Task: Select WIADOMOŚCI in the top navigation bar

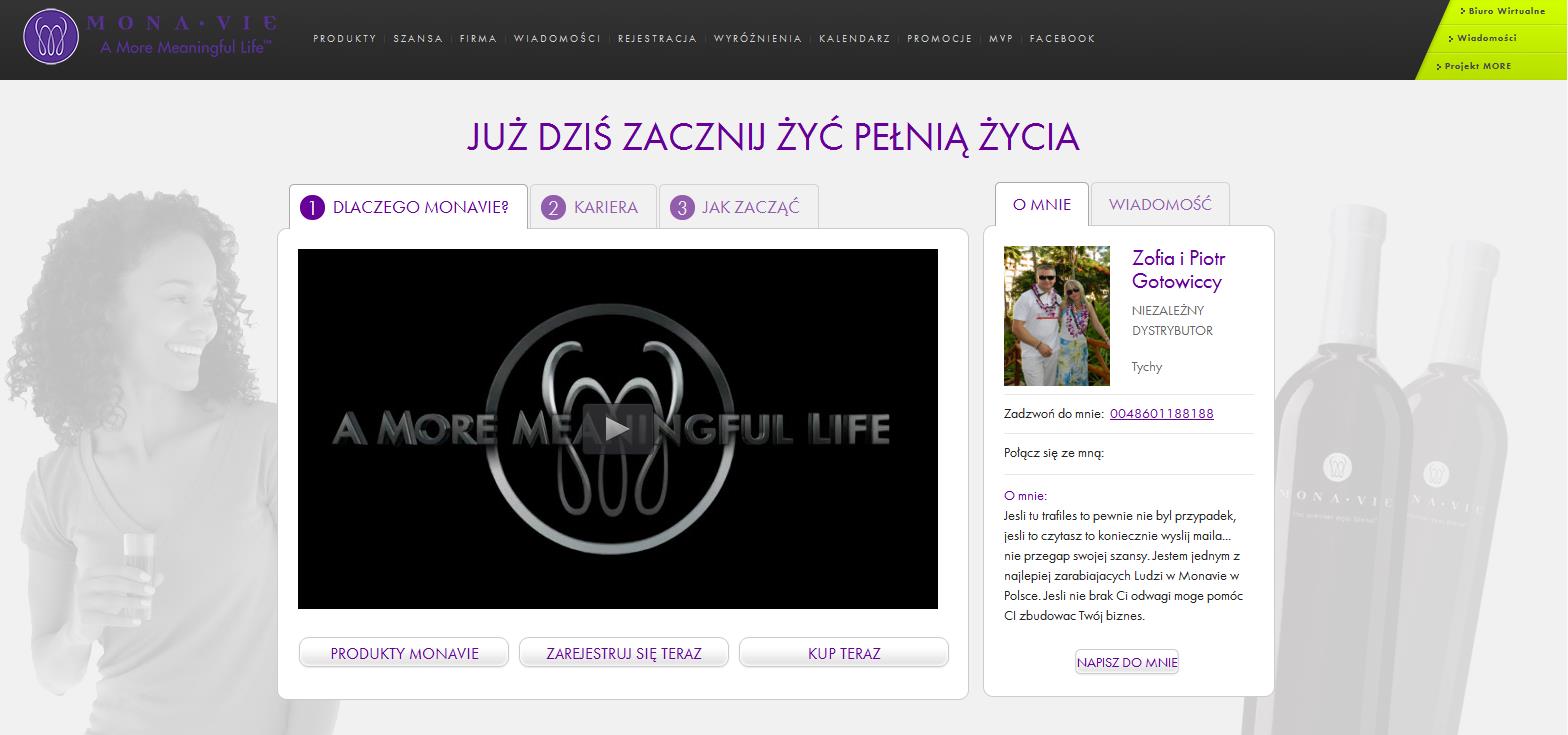Action: [x=557, y=39]
